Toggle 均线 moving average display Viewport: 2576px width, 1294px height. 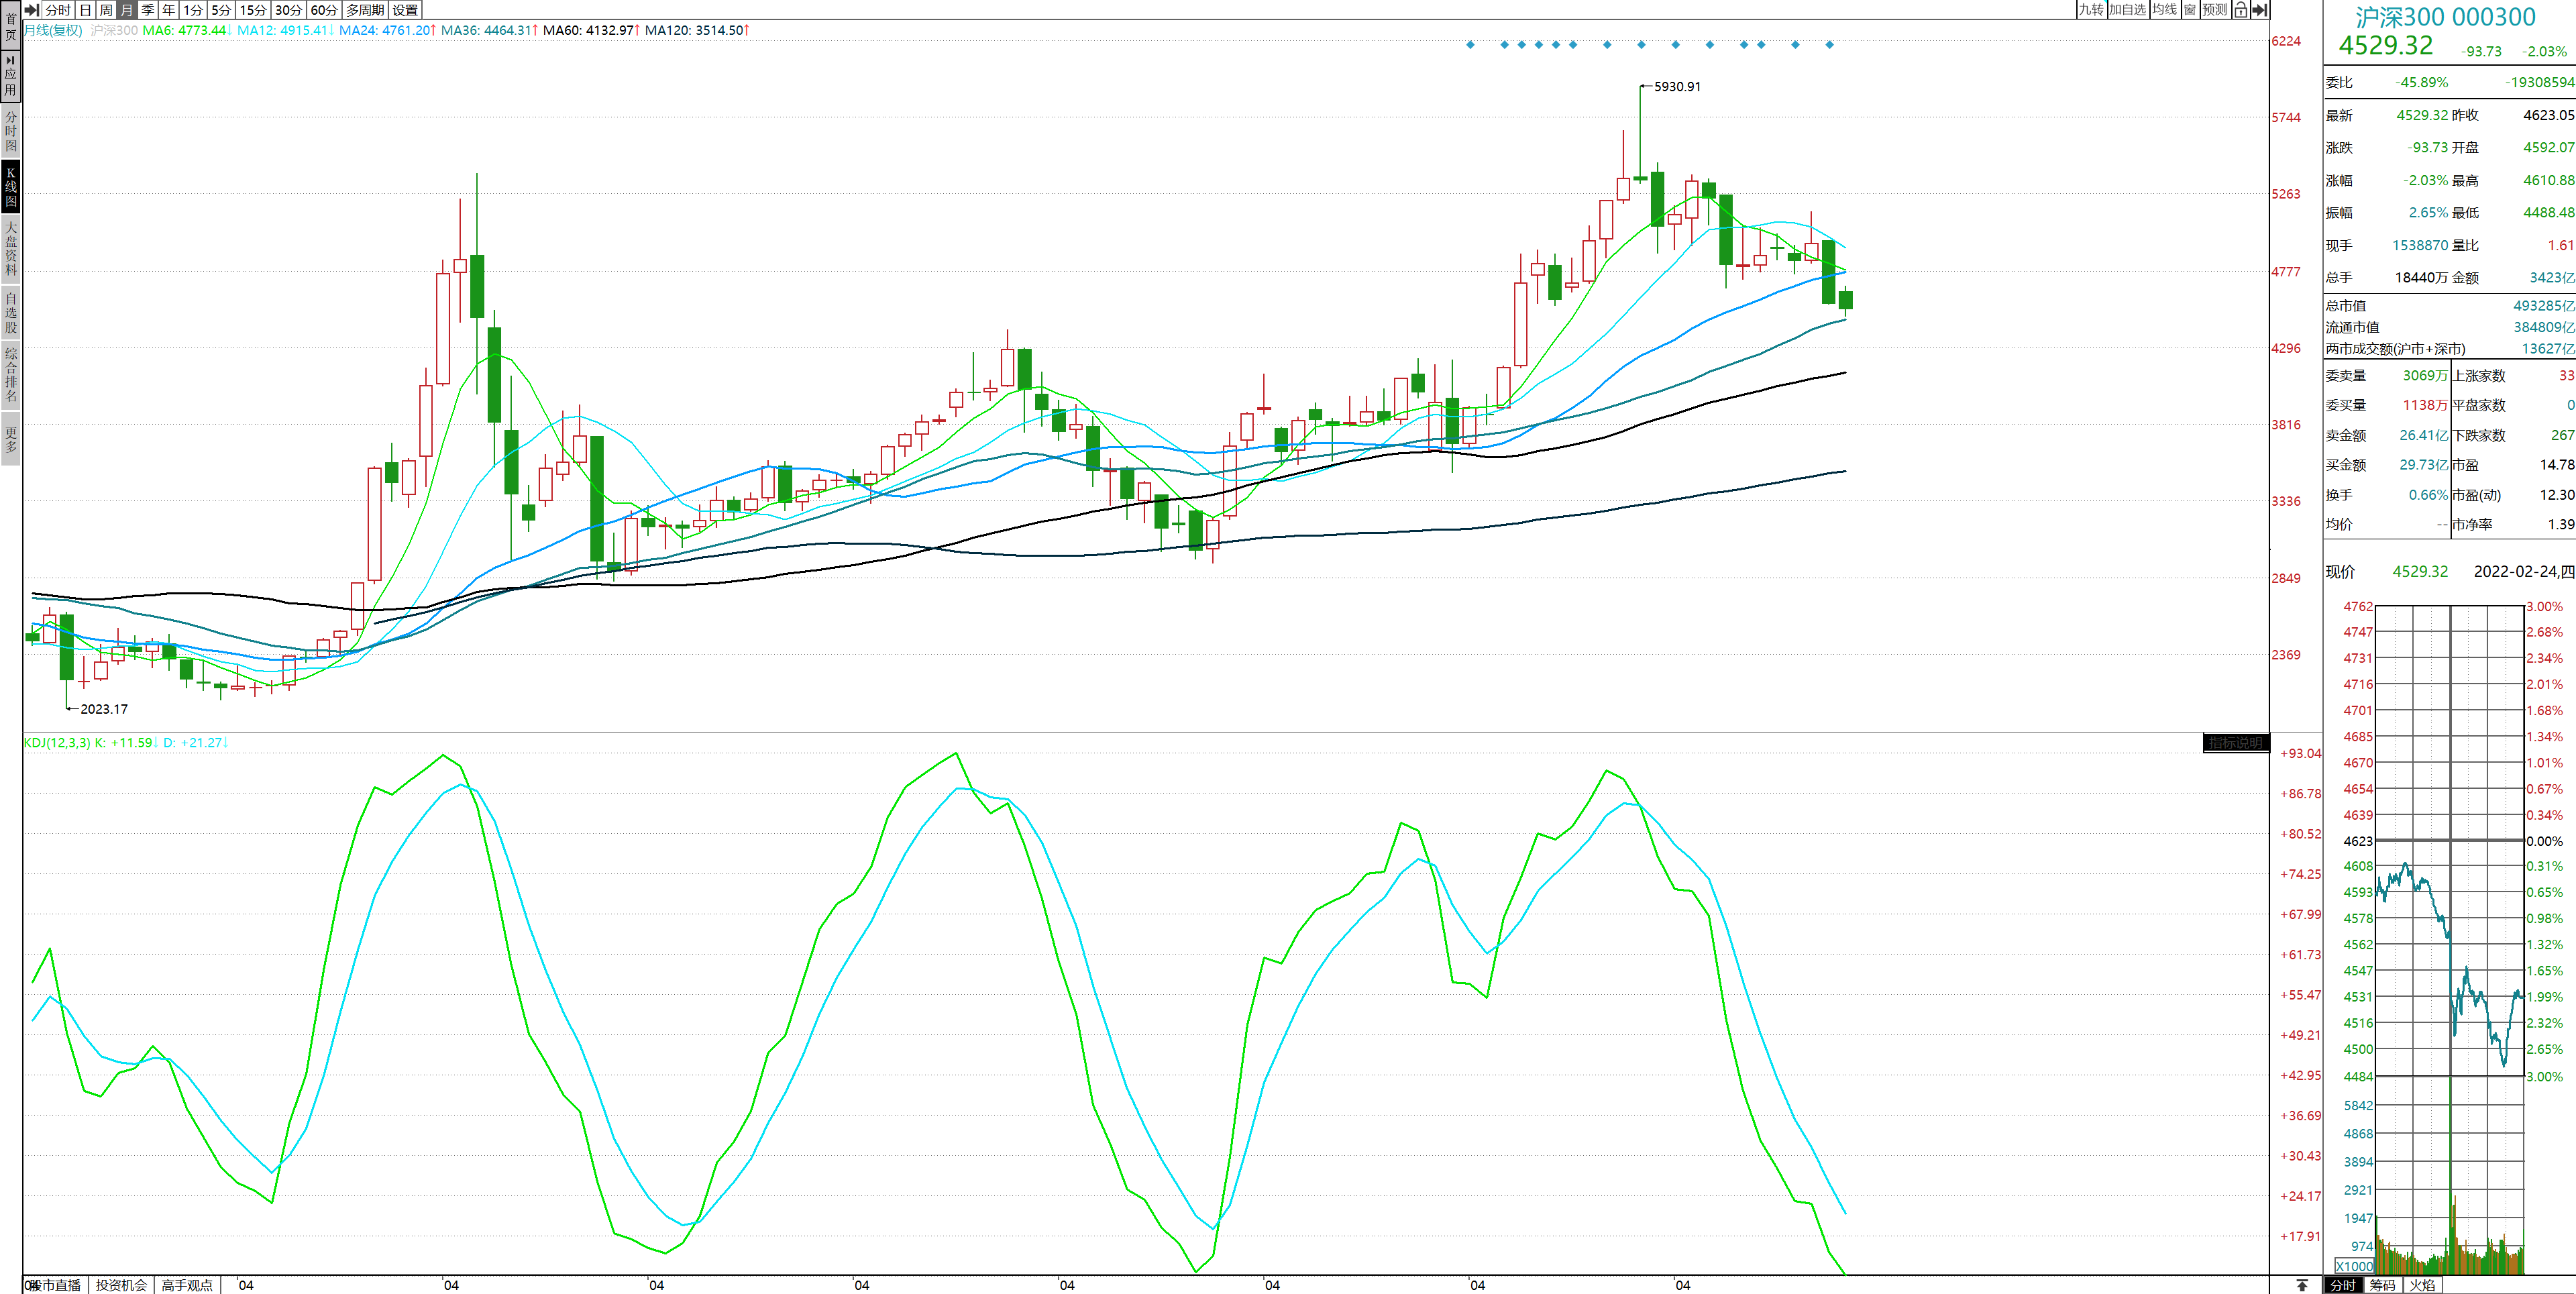tap(2164, 10)
